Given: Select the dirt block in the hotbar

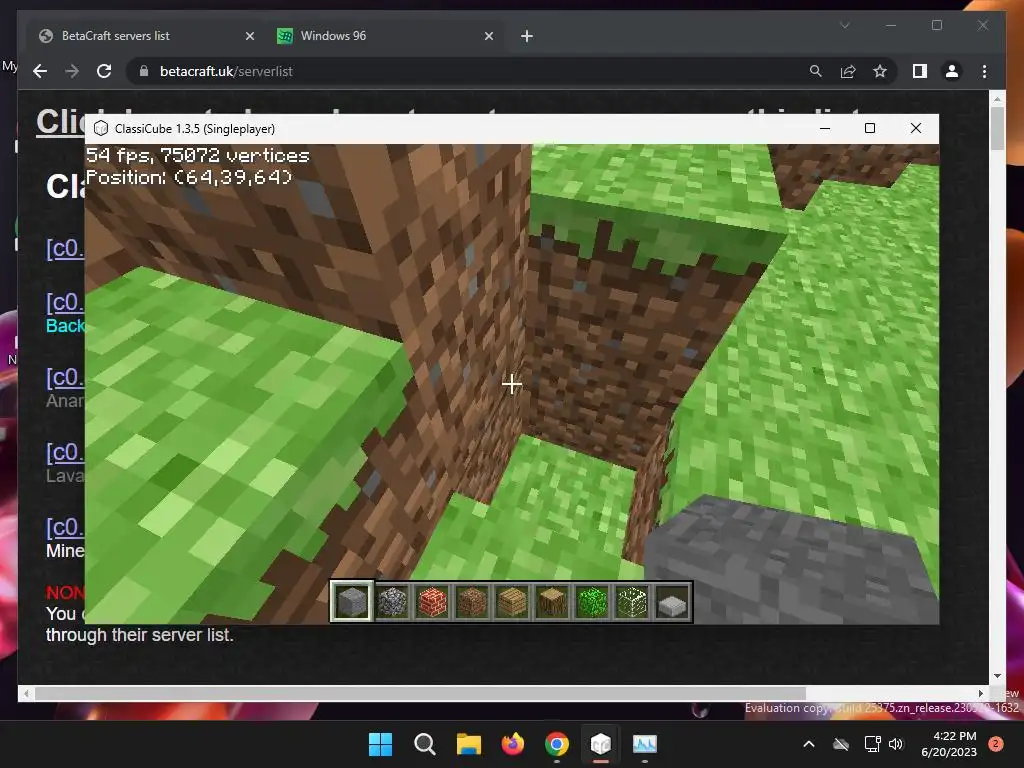Looking at the screenshot, I should pos(472,601).
